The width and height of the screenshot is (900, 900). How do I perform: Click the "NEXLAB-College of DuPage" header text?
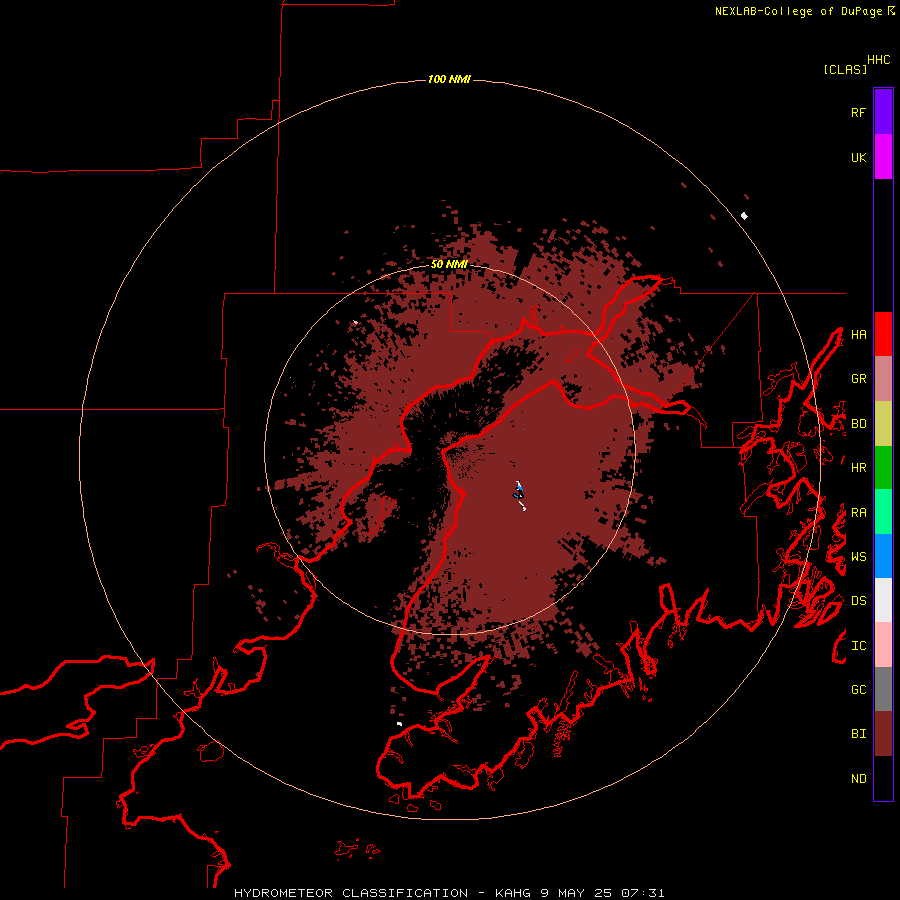click(798, 11)
